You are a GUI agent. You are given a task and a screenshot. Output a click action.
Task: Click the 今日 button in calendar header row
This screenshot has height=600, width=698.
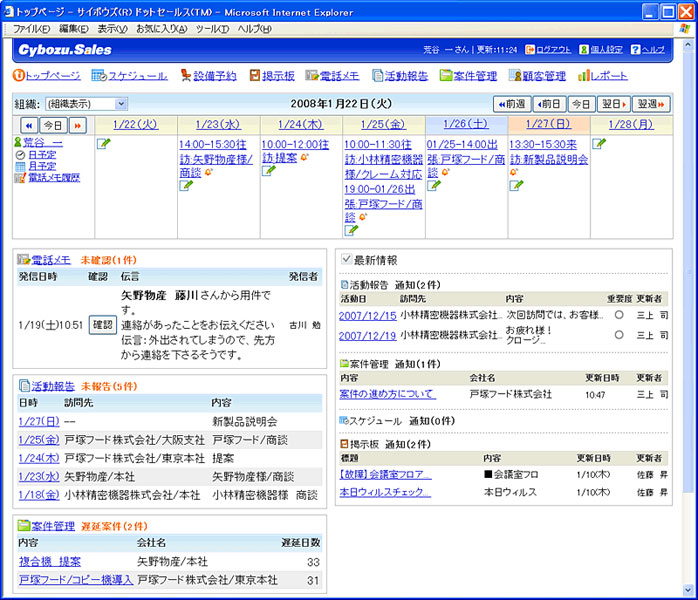53,126
